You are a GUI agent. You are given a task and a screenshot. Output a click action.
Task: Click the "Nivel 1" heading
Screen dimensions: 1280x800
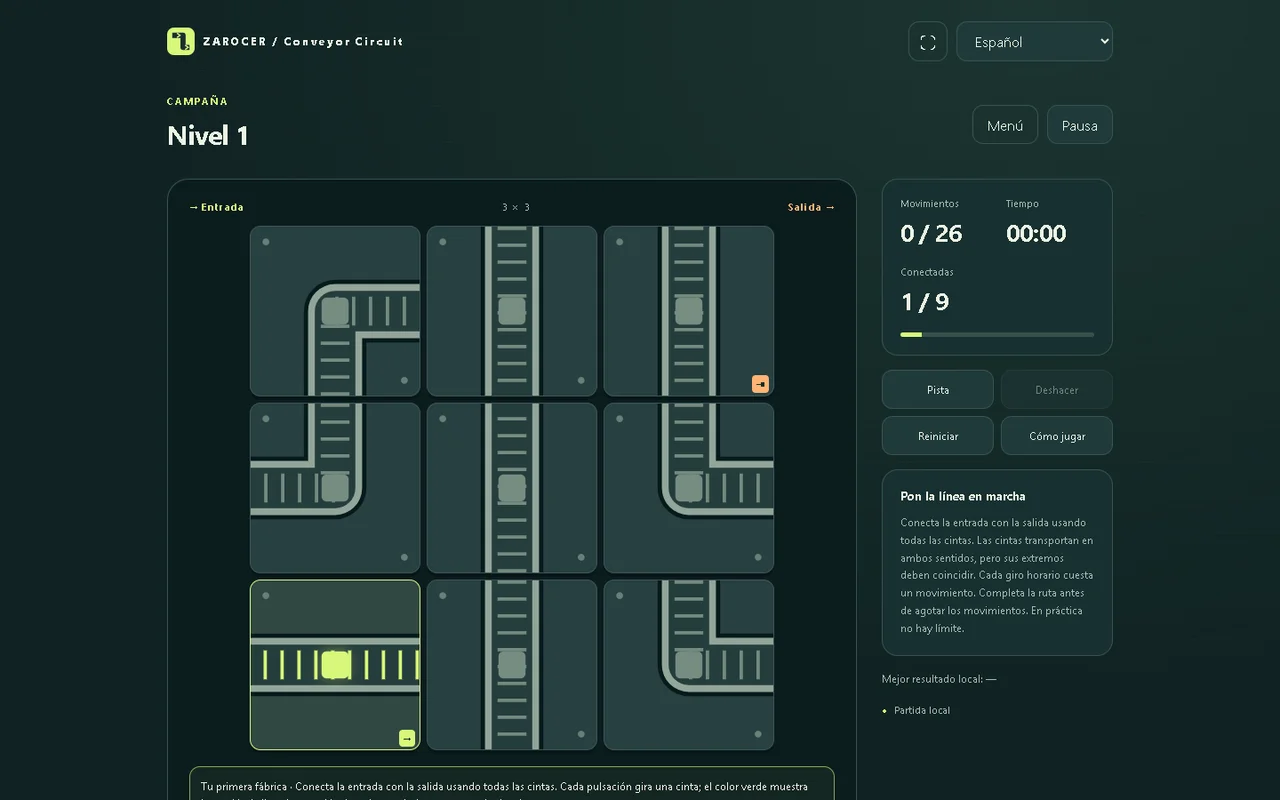208,136
